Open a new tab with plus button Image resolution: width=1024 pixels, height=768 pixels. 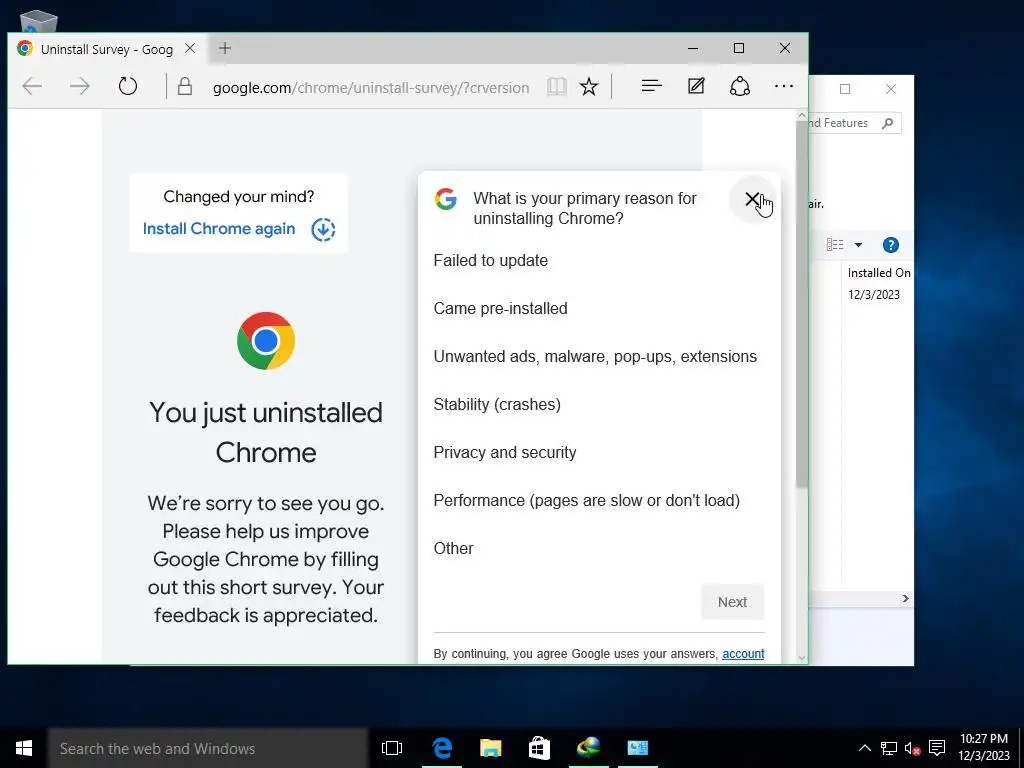225,48
